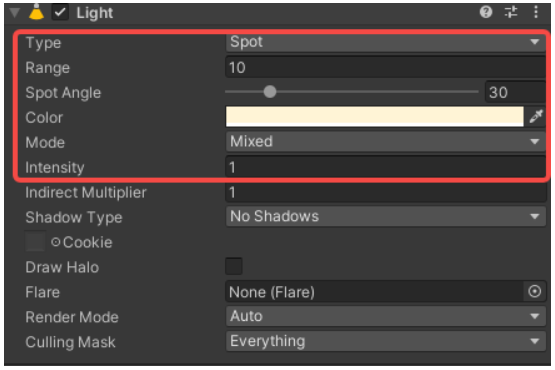Open the Type dropdown showing Spot
This screenshot has height=370, width=555.
coord(385,42)
